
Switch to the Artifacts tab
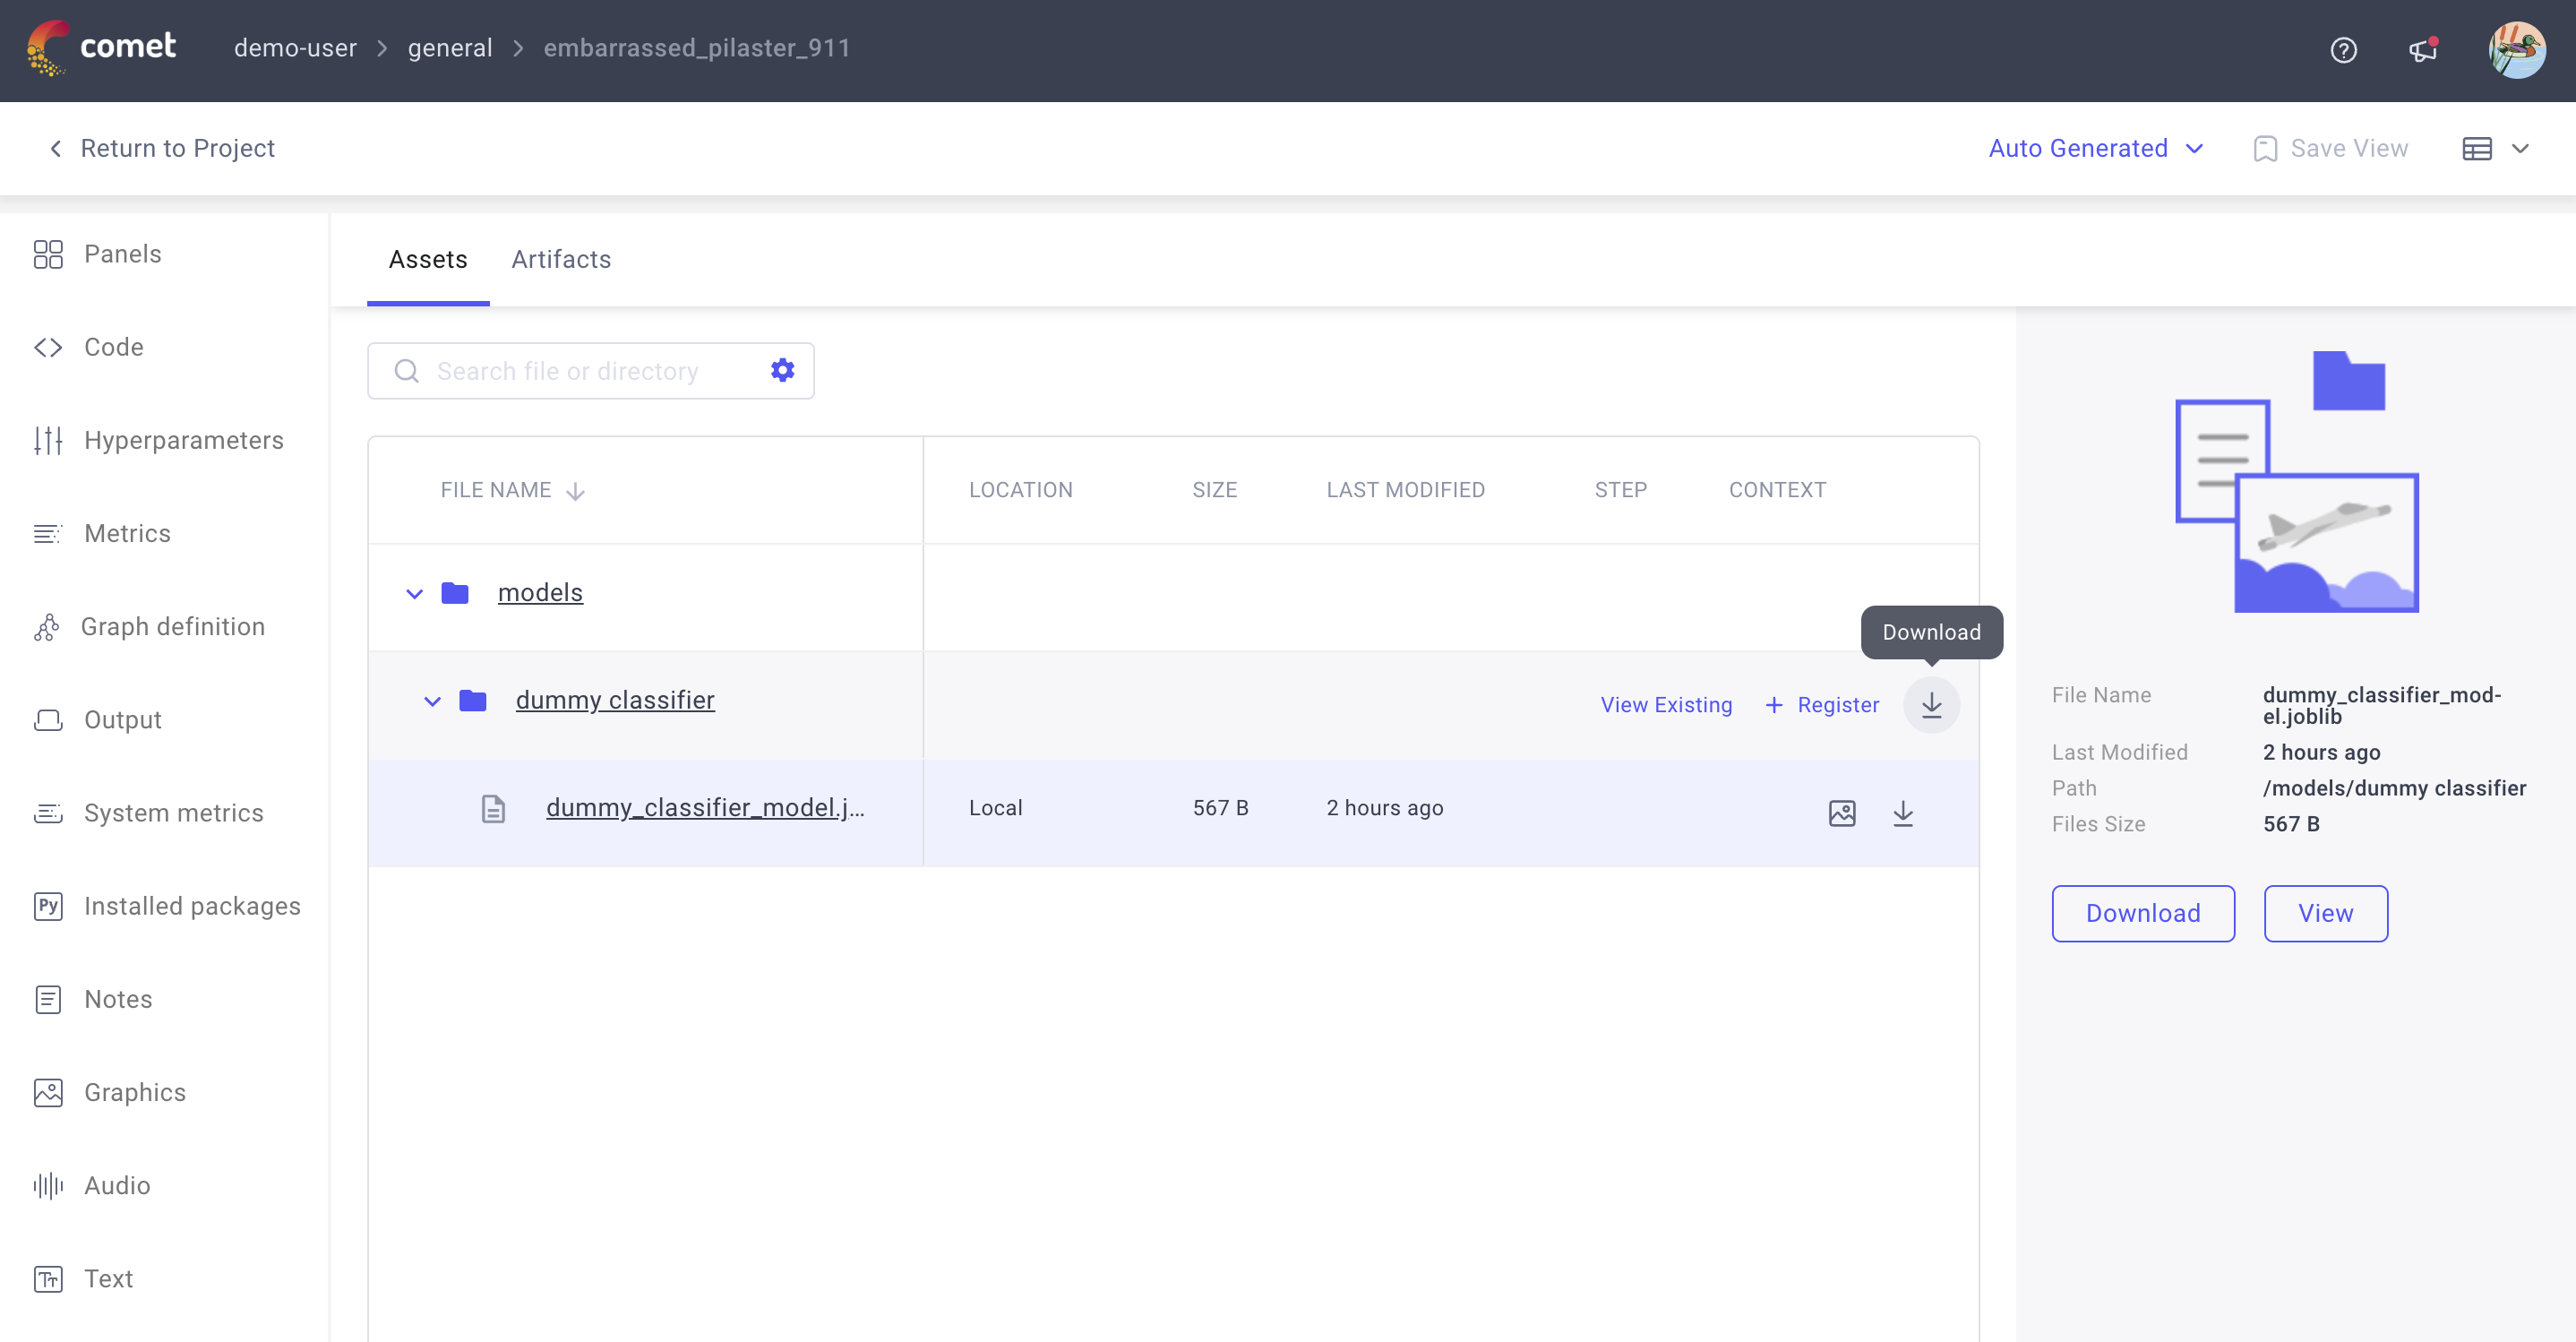[x=561, y=259]
